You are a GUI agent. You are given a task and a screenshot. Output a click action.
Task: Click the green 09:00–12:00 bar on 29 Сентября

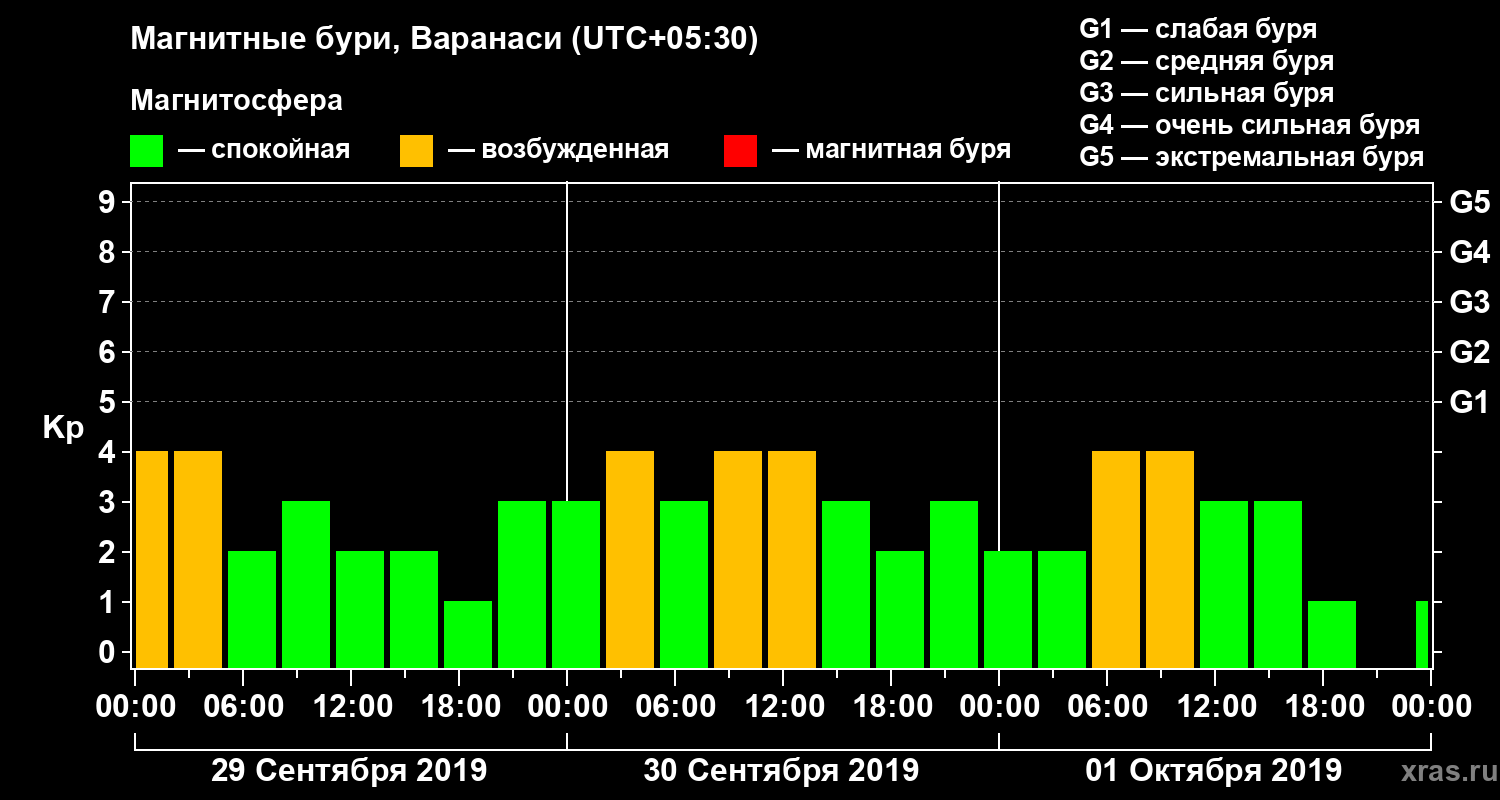coord(306,584)
